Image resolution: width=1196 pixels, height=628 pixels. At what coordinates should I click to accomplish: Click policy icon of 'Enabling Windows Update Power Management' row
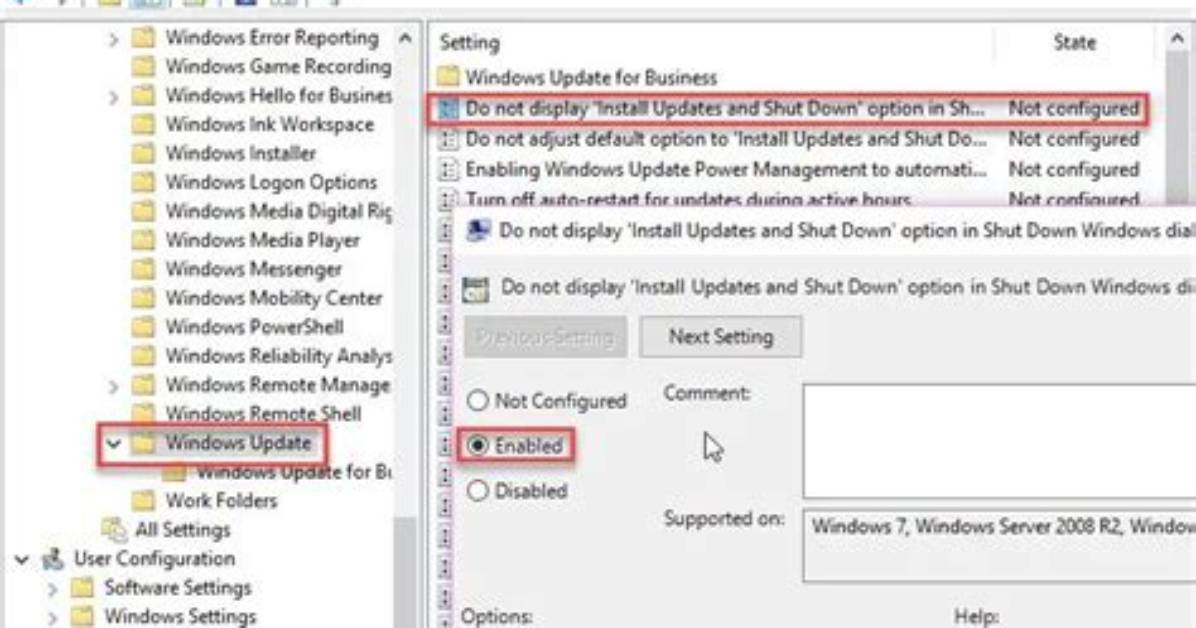448,169
